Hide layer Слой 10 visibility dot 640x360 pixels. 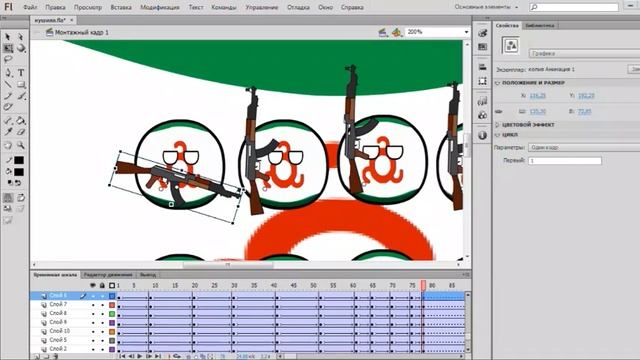(x=93, y=332)
